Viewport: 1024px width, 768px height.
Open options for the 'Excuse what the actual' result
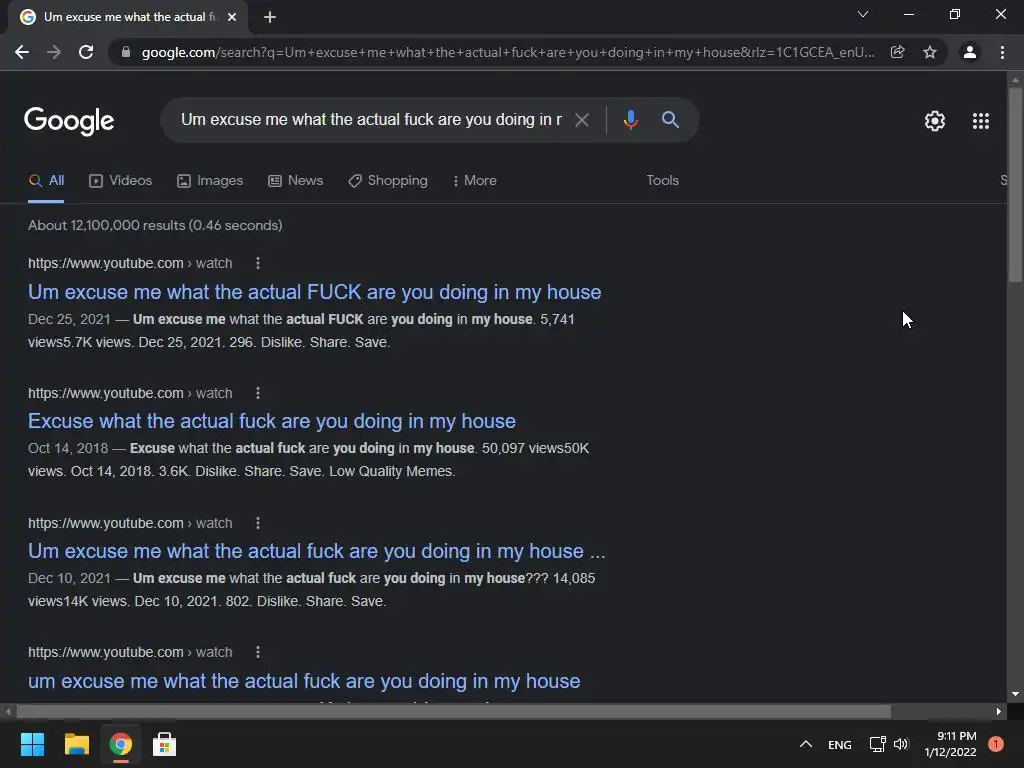point(258,393)
